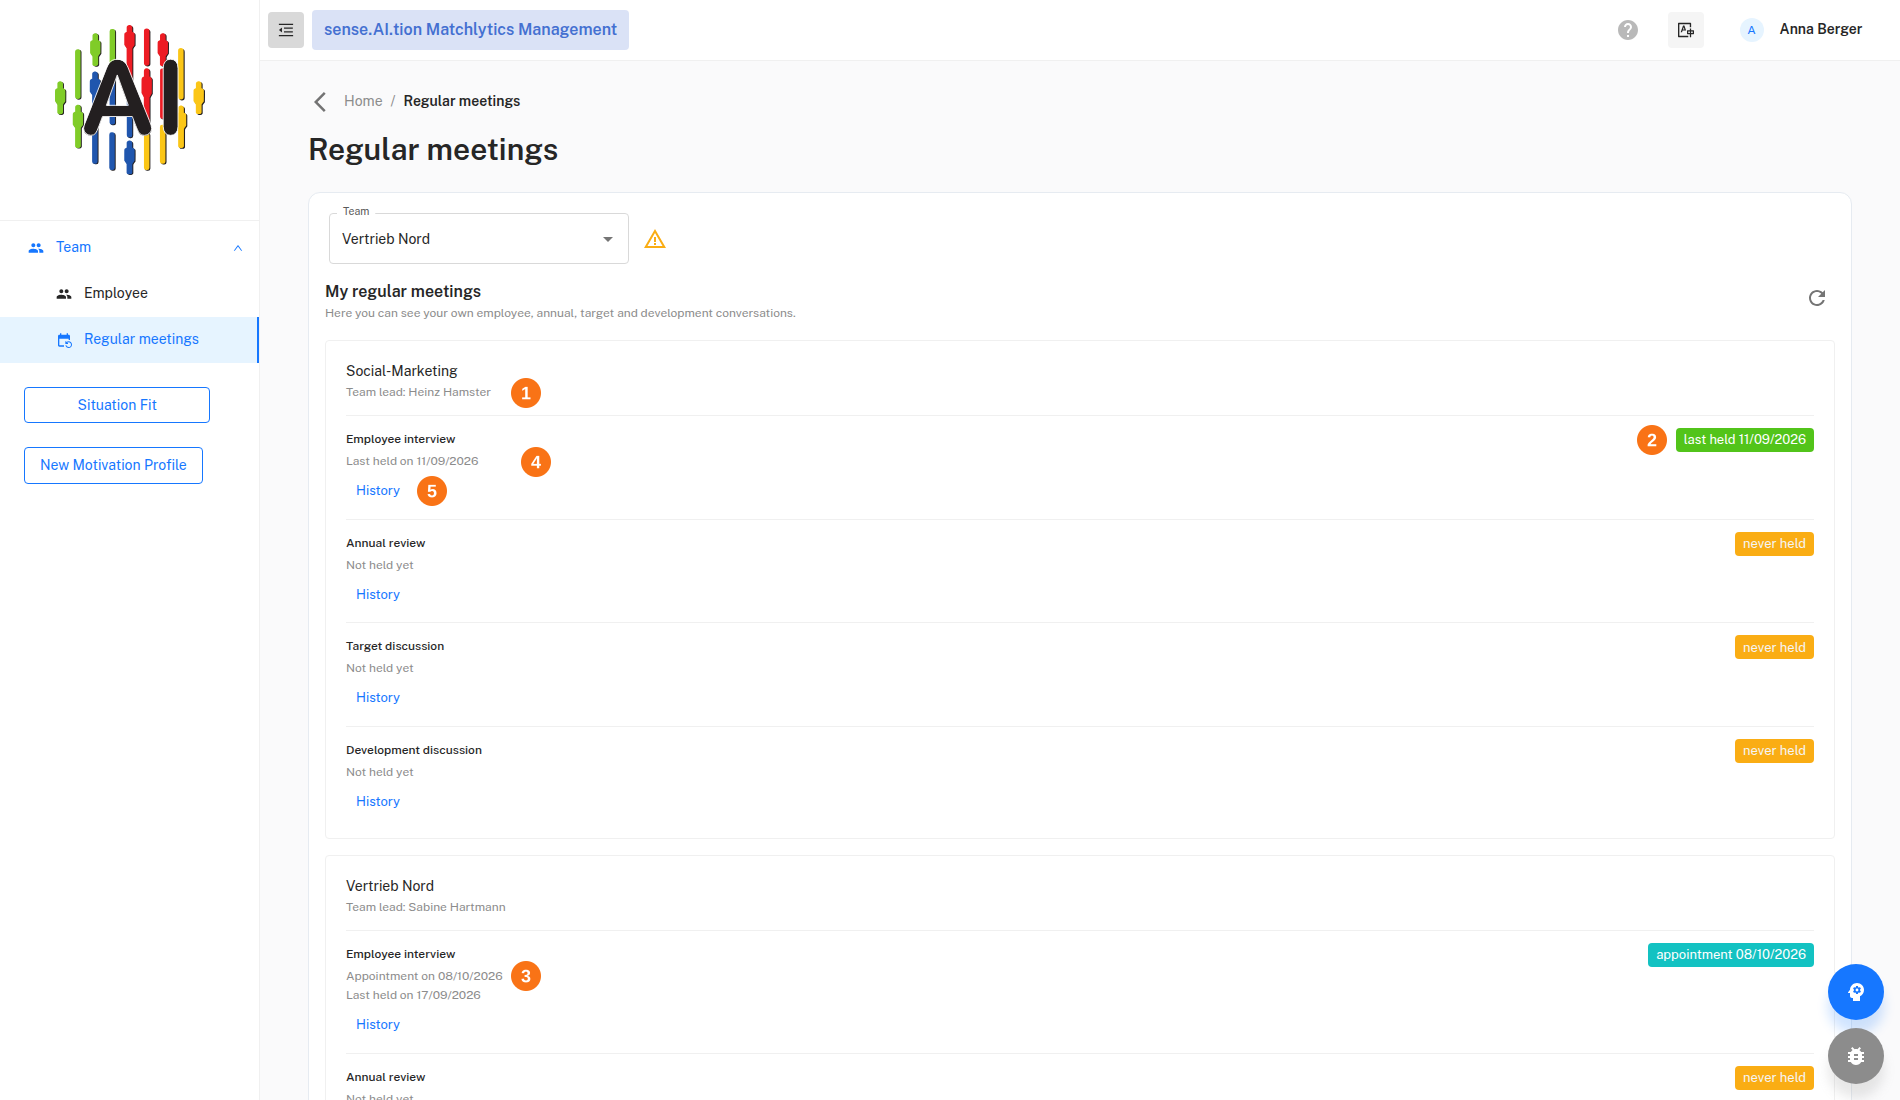Image resolution: width=1900 pixels, height=1100 pixels.
Task: Click the Social-Marketing team heading
Action: point(402,371)
